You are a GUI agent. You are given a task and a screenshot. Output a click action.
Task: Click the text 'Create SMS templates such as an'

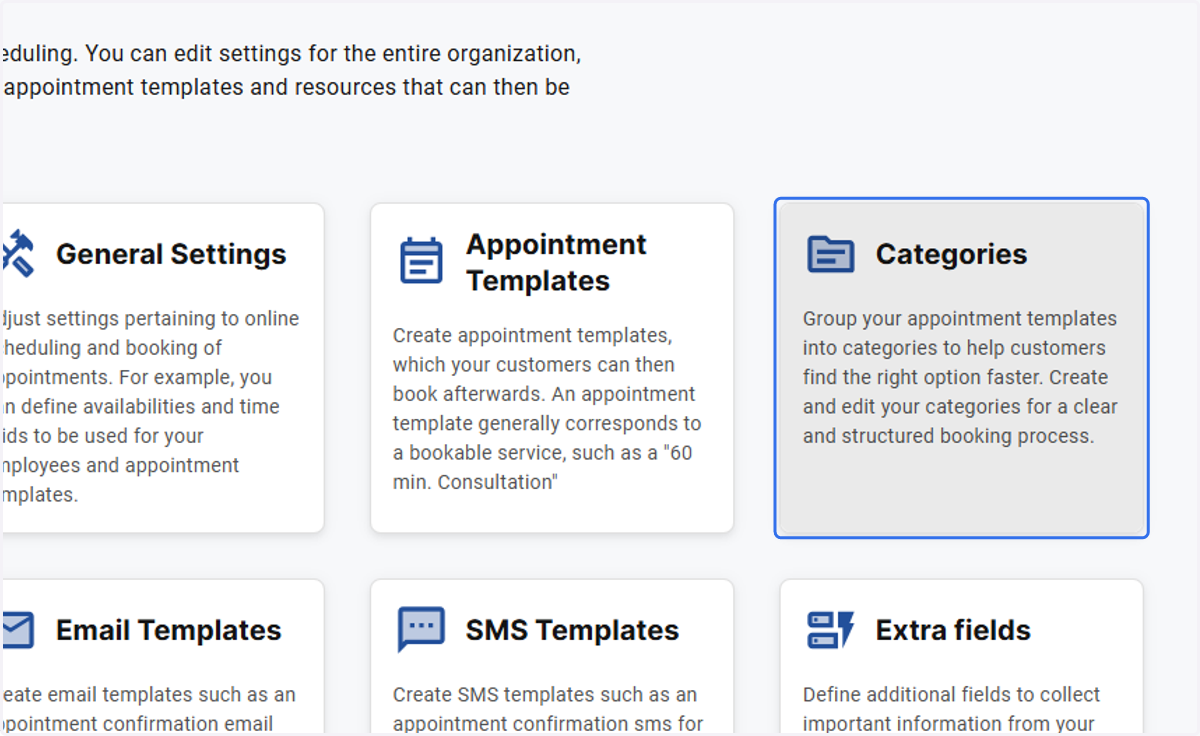click(545, 694)
